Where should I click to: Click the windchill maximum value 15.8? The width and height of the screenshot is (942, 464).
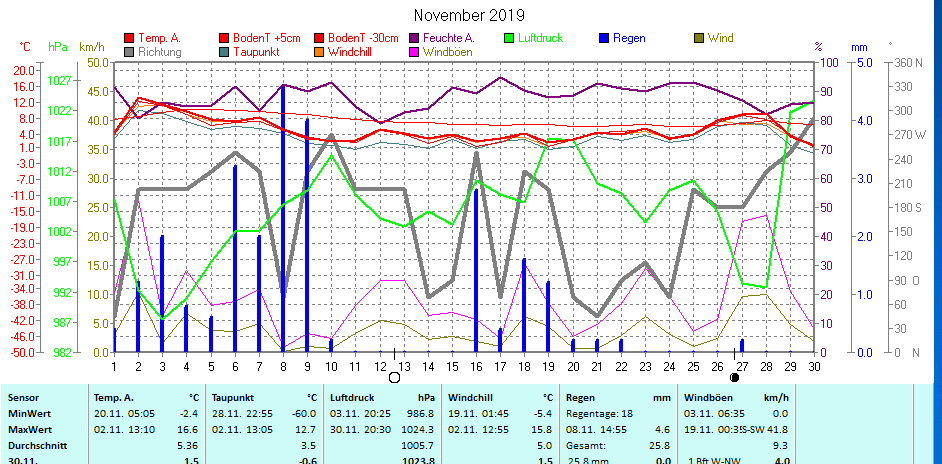tap(541, 430)
